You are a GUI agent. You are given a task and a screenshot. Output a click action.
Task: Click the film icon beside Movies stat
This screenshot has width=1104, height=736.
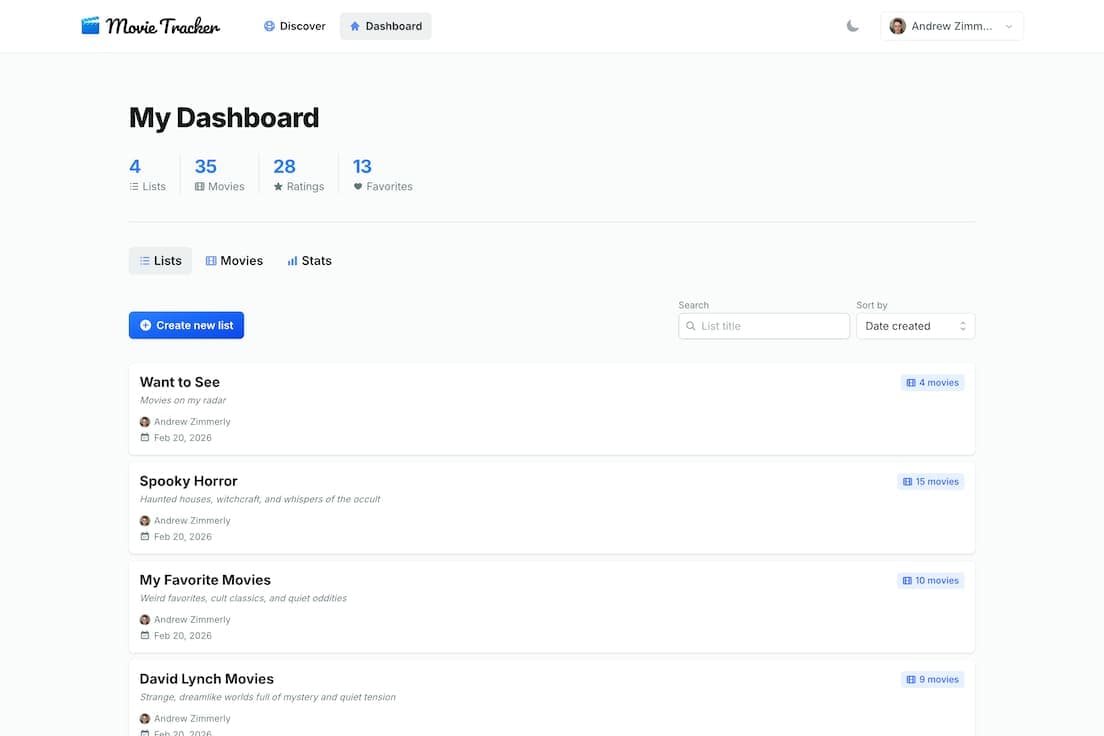tap(199, 187)
